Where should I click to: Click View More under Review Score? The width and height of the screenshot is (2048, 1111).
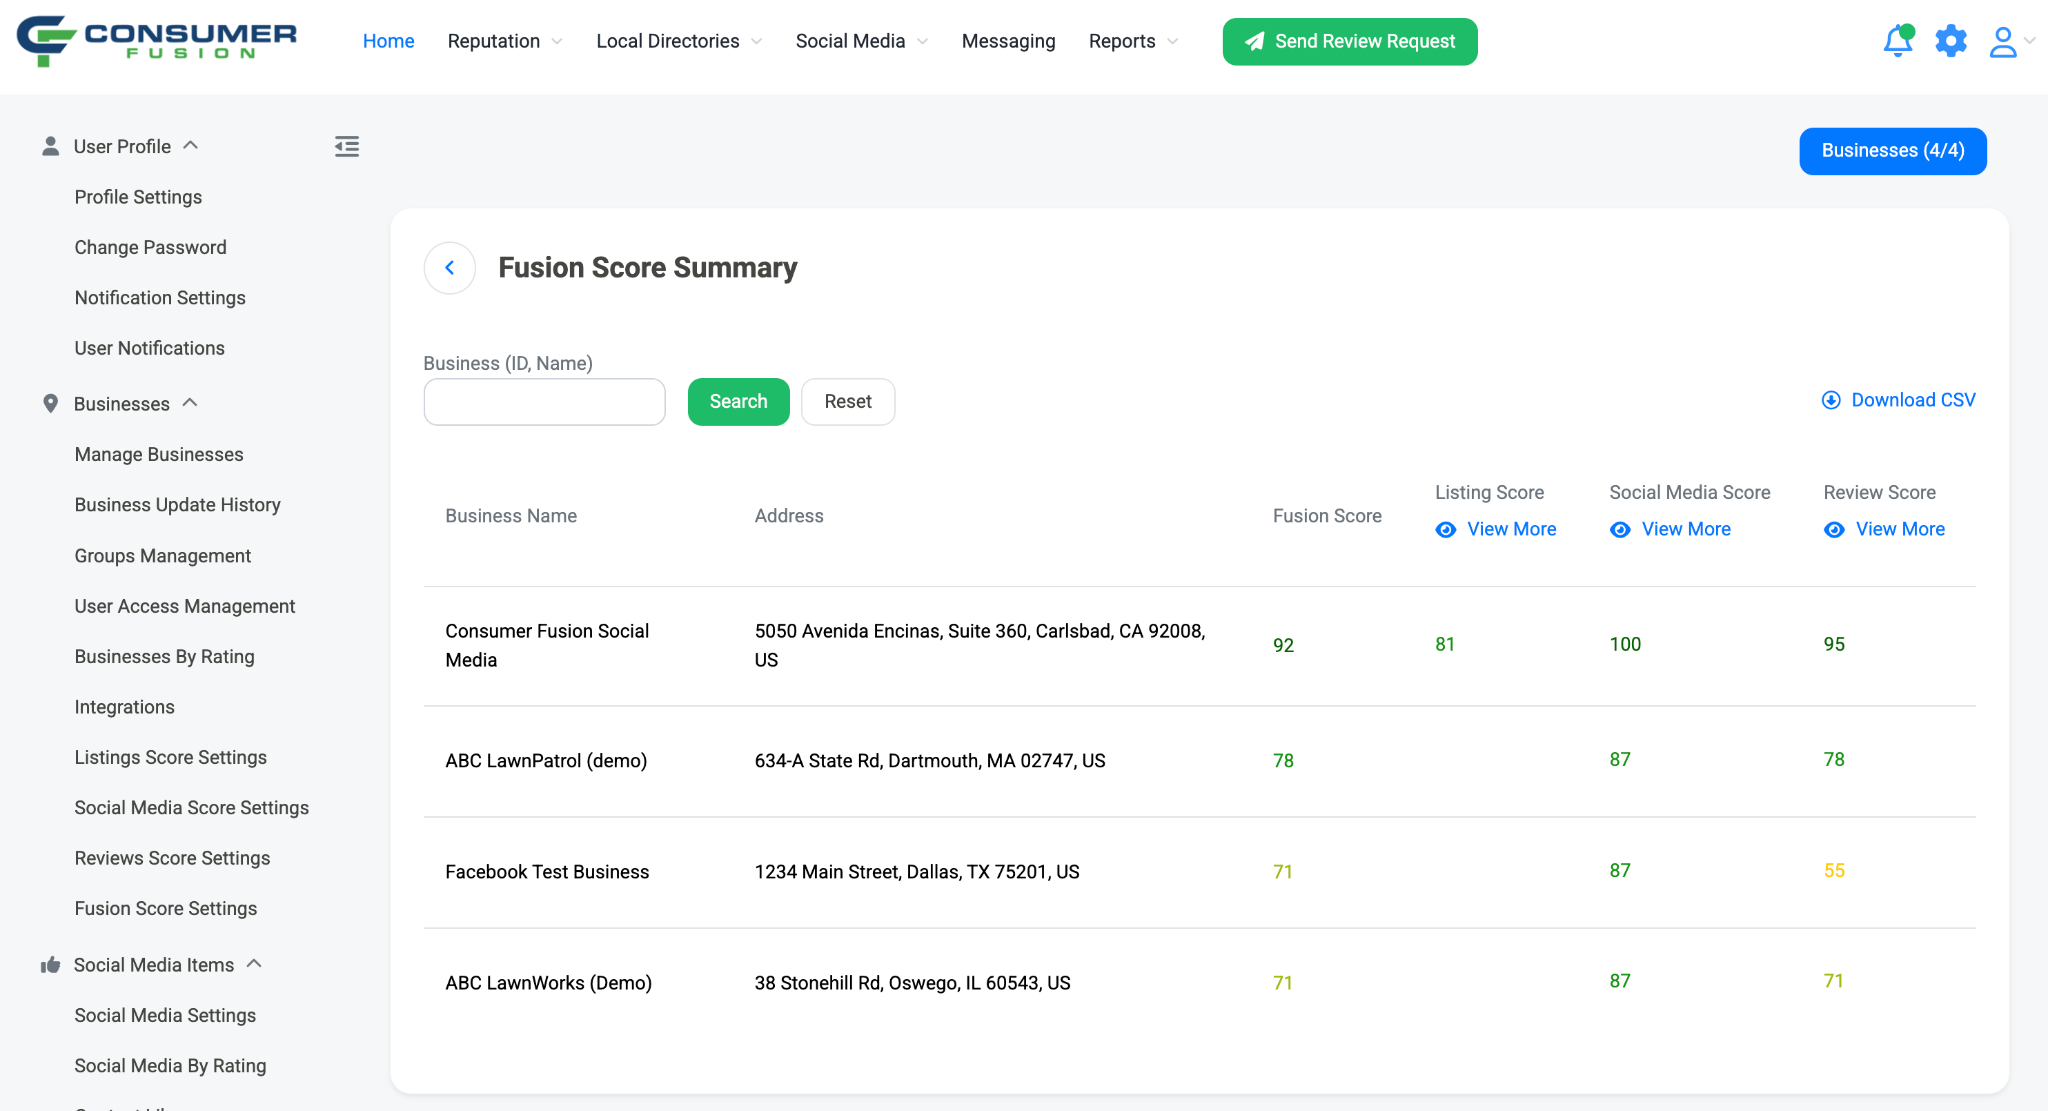click(1900, 529)
